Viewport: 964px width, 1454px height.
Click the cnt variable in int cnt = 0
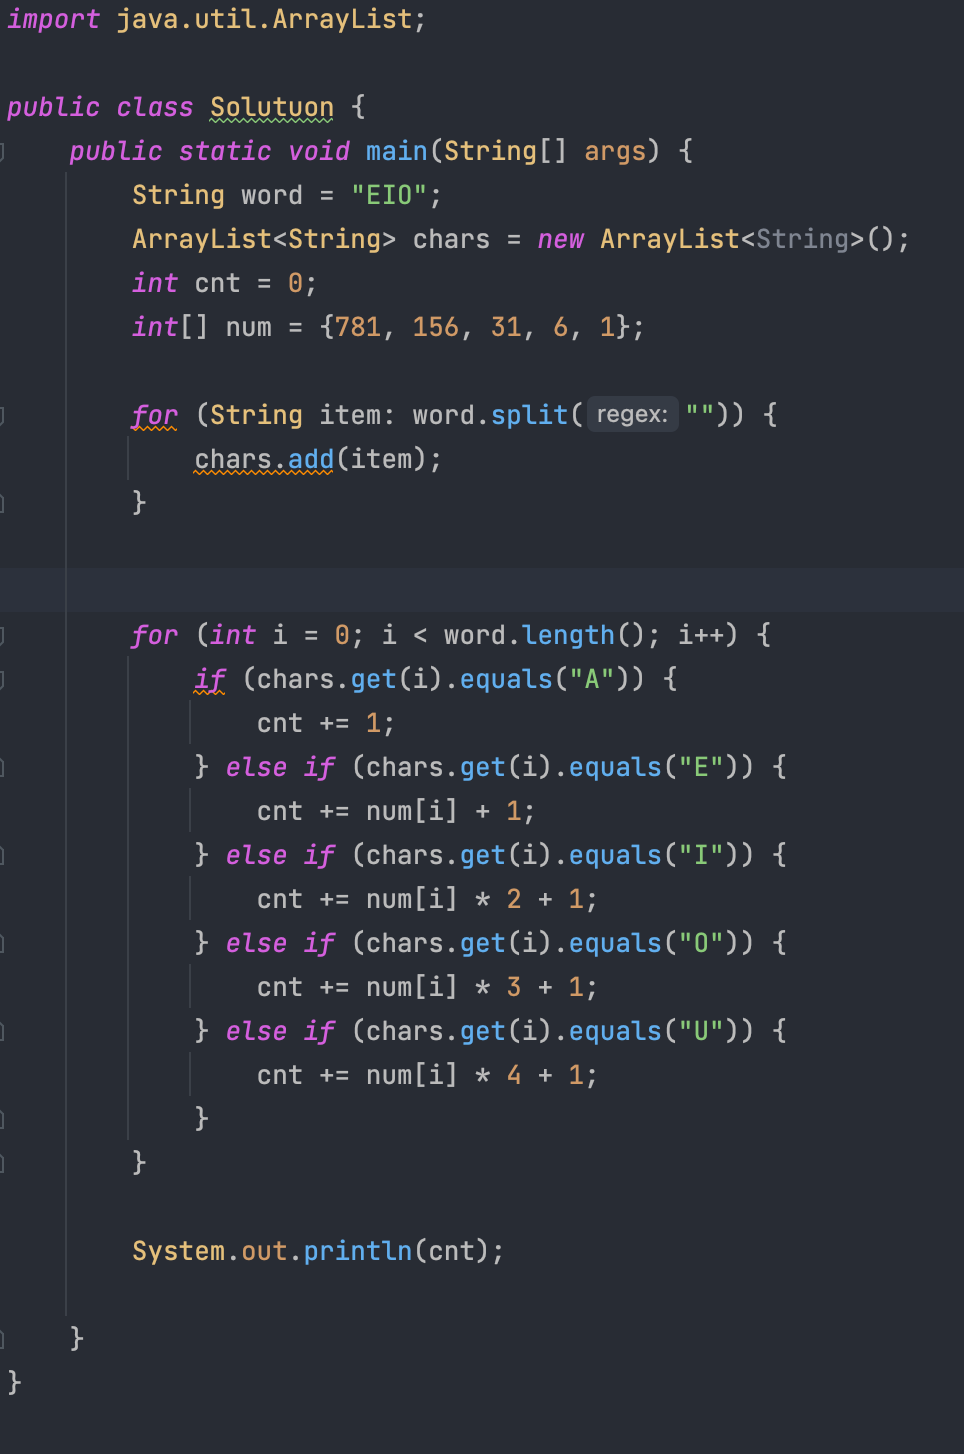point(217,283)
